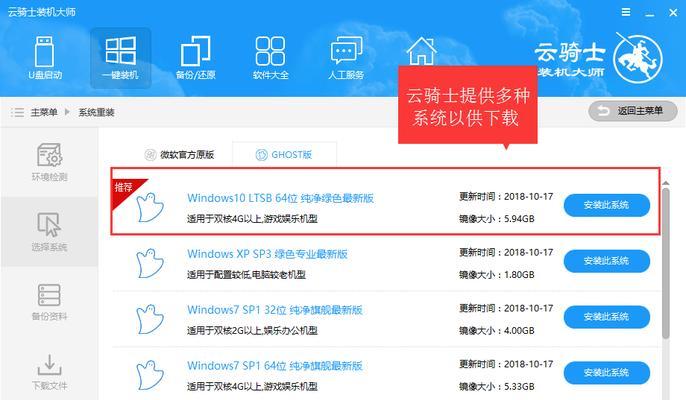The width and height of the screenshot is (686, 400).
Task: Open 备份/还原 from the top toolbar
Action: (x=196, y=58)
